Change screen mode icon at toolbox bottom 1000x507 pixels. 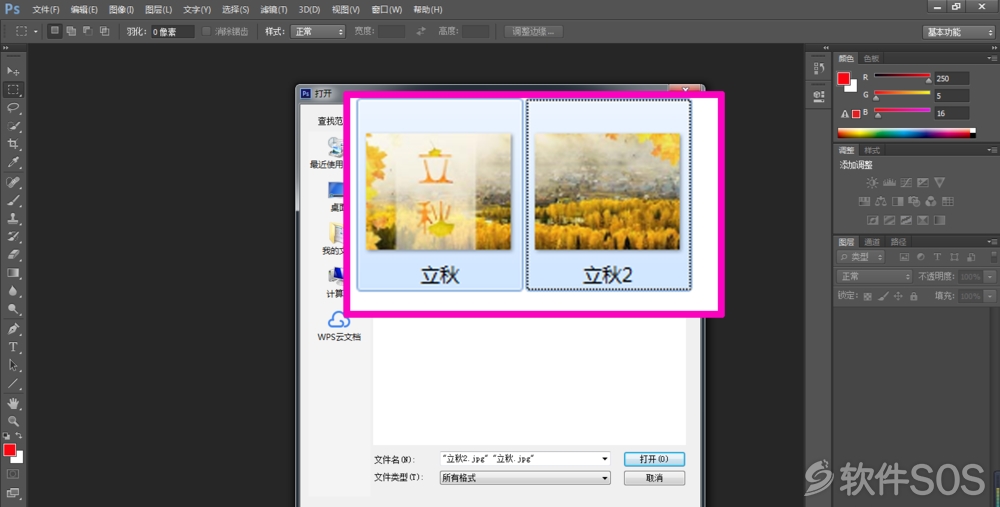pyautogui.click(x=13, y=492)
